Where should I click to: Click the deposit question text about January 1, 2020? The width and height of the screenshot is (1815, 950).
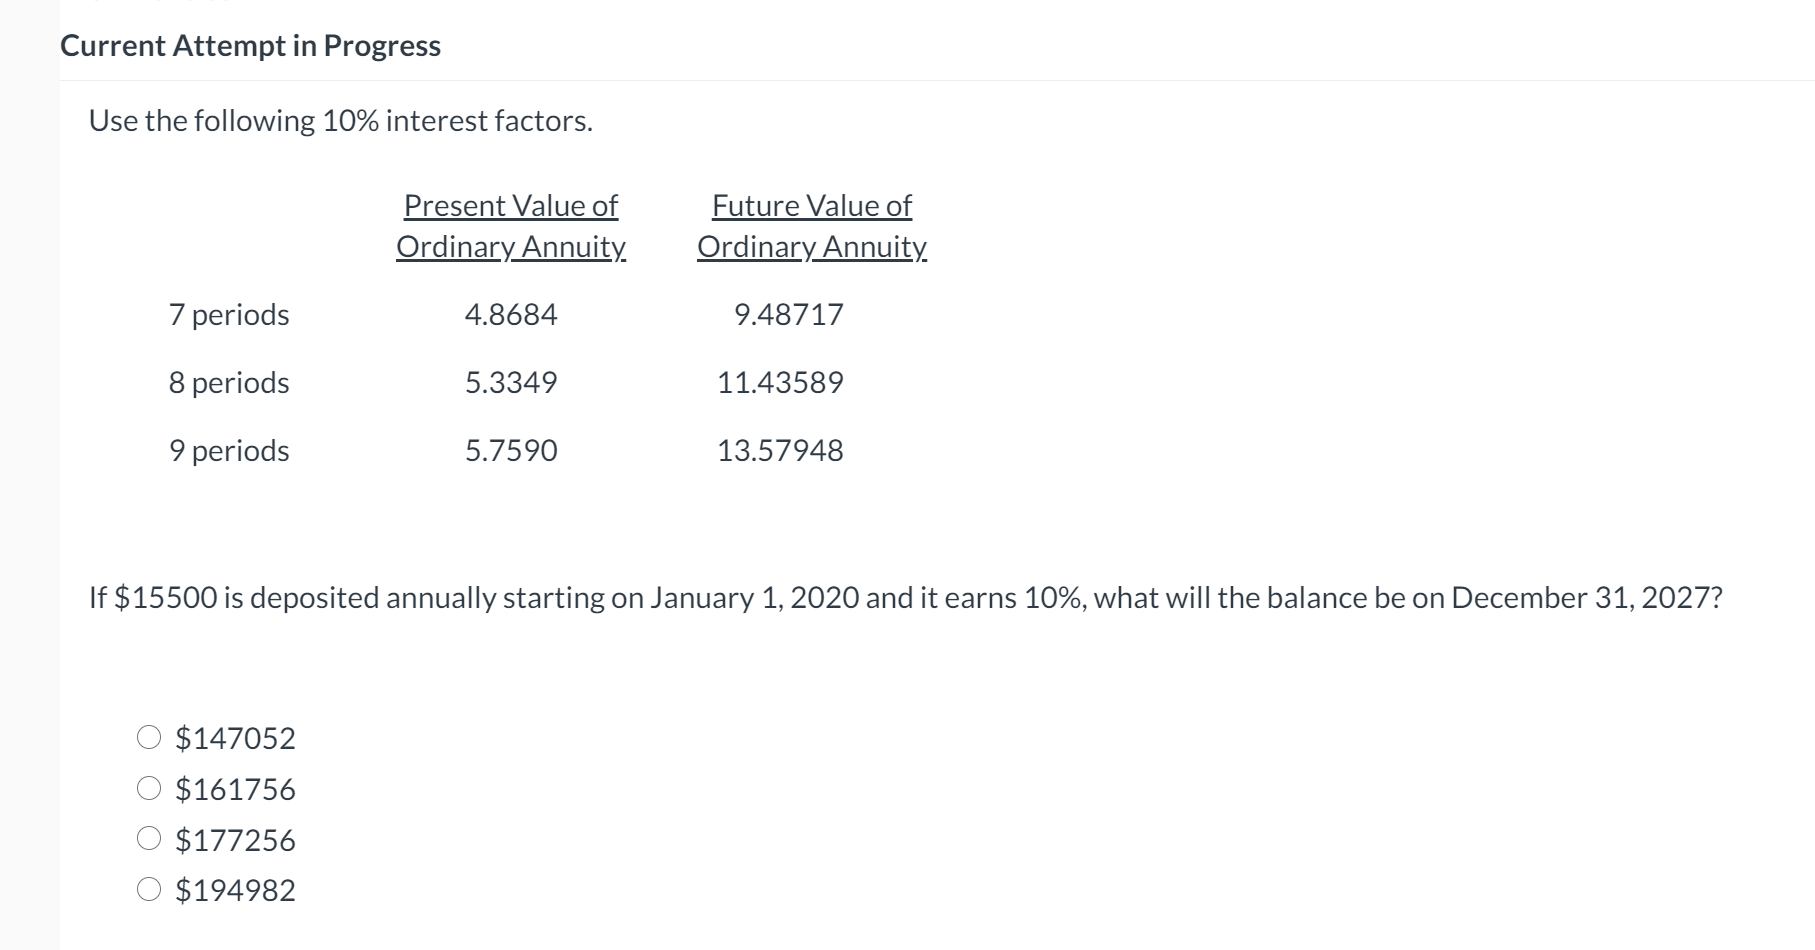(x=905, y=598)
